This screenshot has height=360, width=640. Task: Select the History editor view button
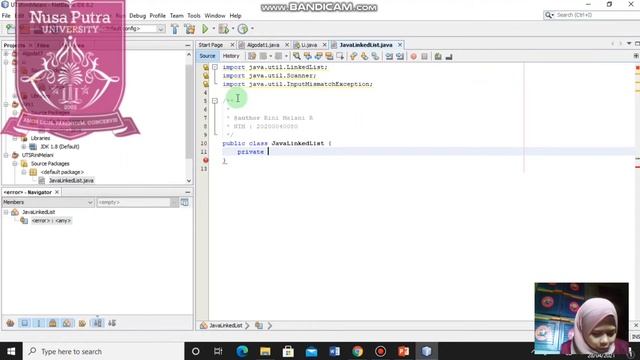click(x=231, y=56)
